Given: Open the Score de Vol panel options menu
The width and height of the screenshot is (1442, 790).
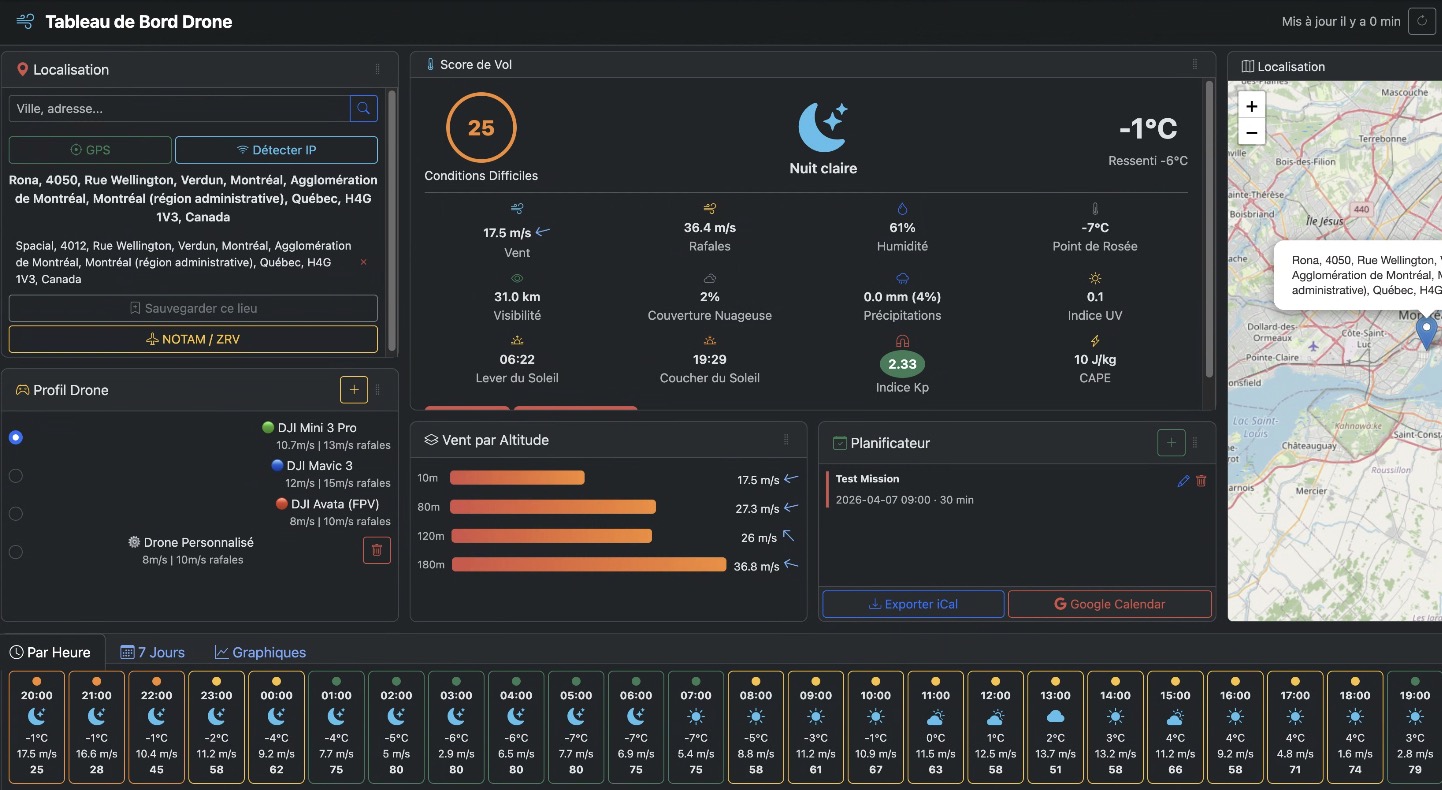Looking at the screenshot, I should coord(1194,64).
